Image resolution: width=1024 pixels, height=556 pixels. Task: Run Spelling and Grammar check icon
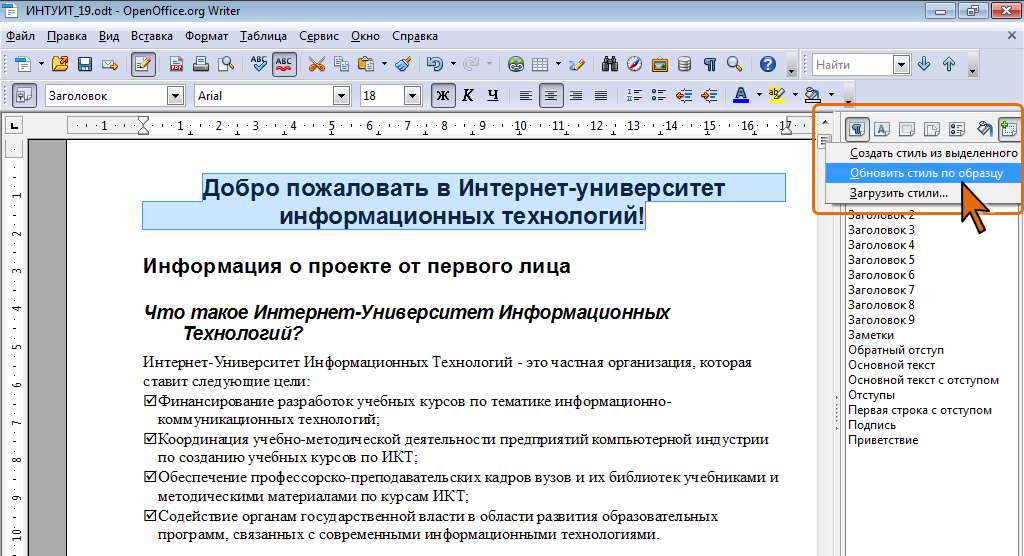click(259, 64)
